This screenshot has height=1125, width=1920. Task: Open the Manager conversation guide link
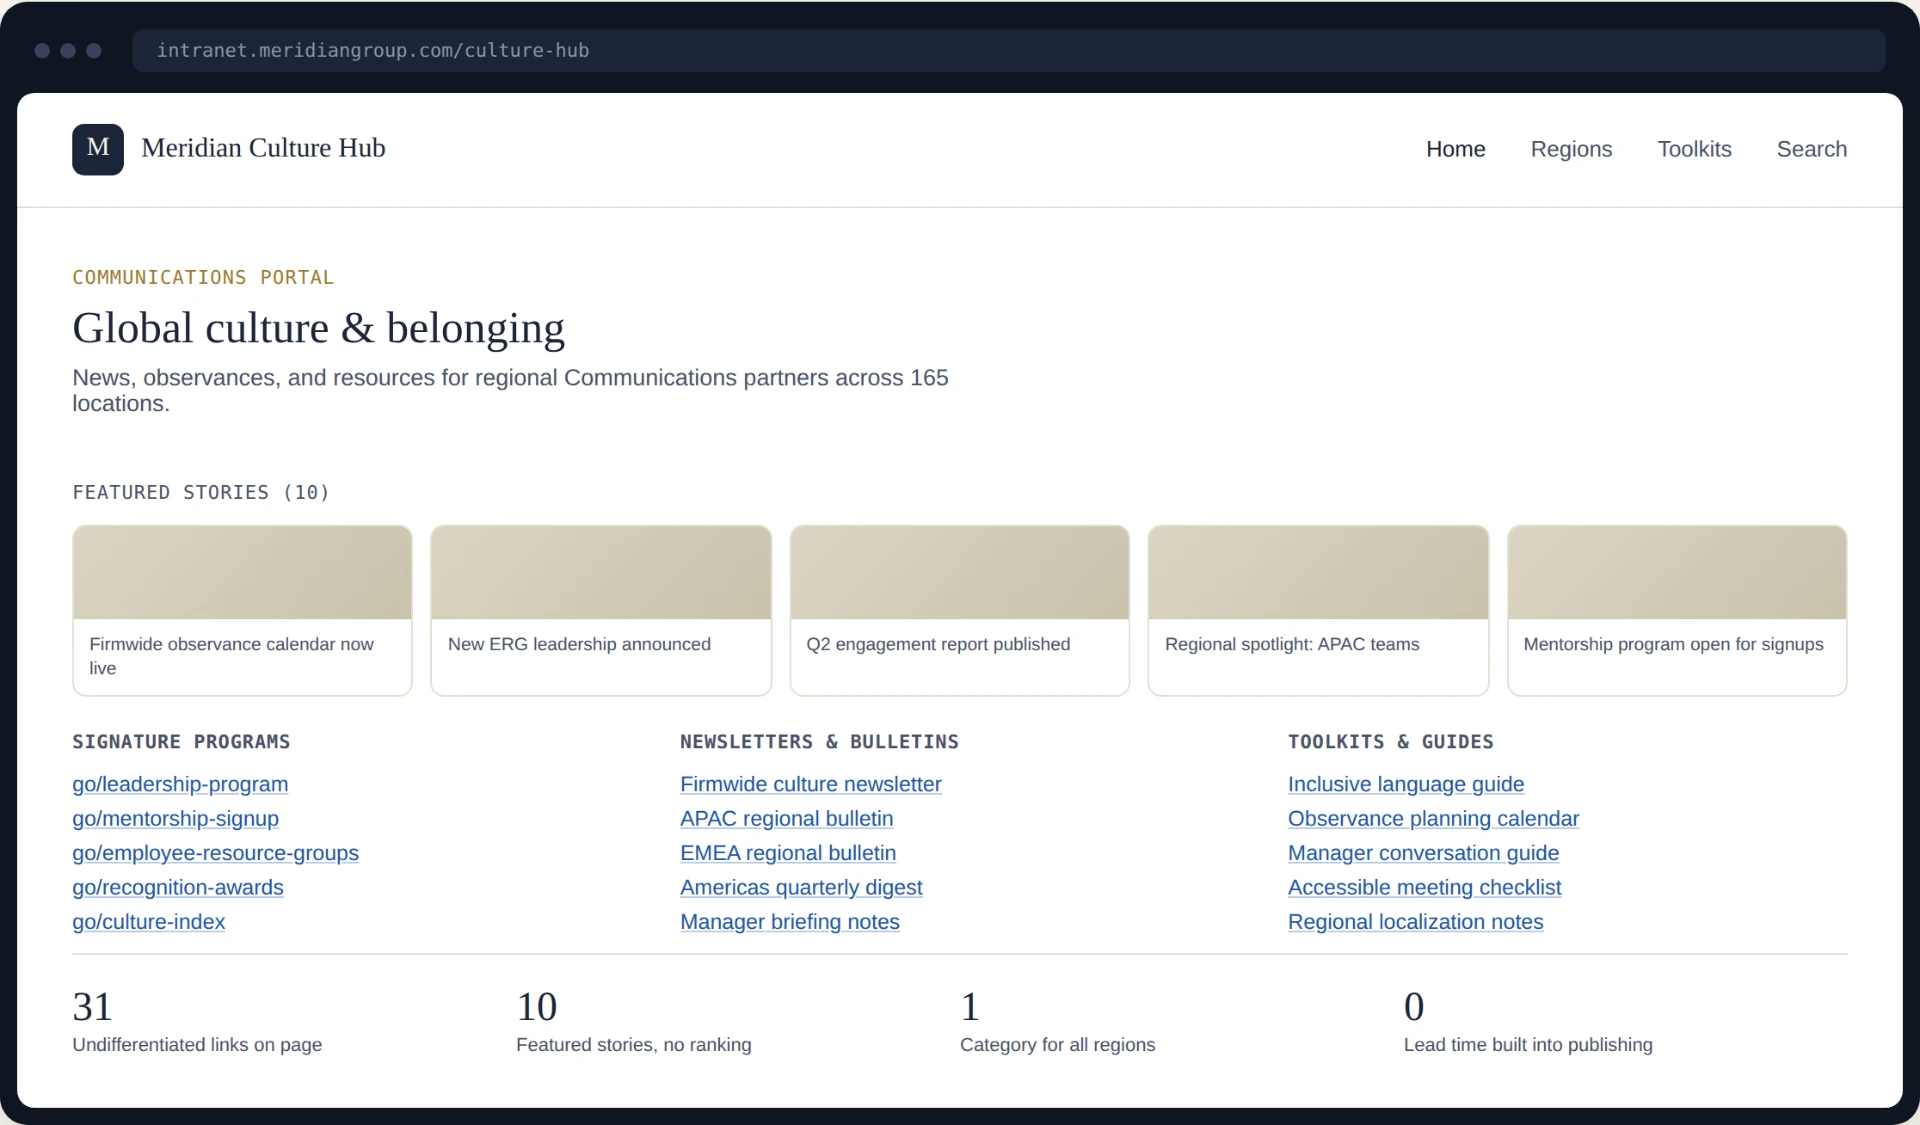point(1423,853)
